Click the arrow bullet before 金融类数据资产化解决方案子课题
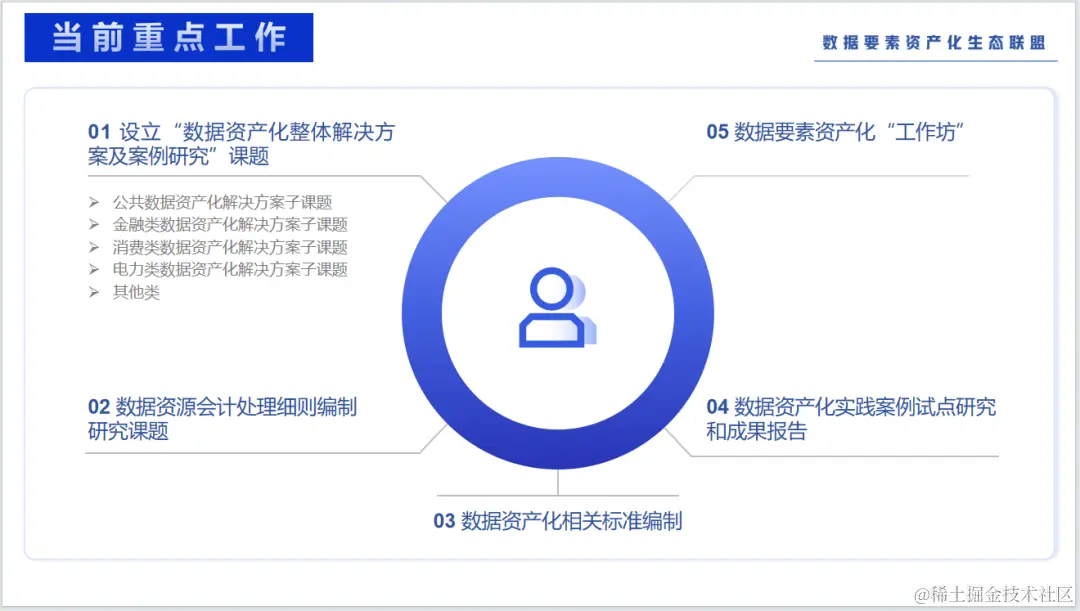The height and width of the screenshot is (611, 1080). point(94,224)
